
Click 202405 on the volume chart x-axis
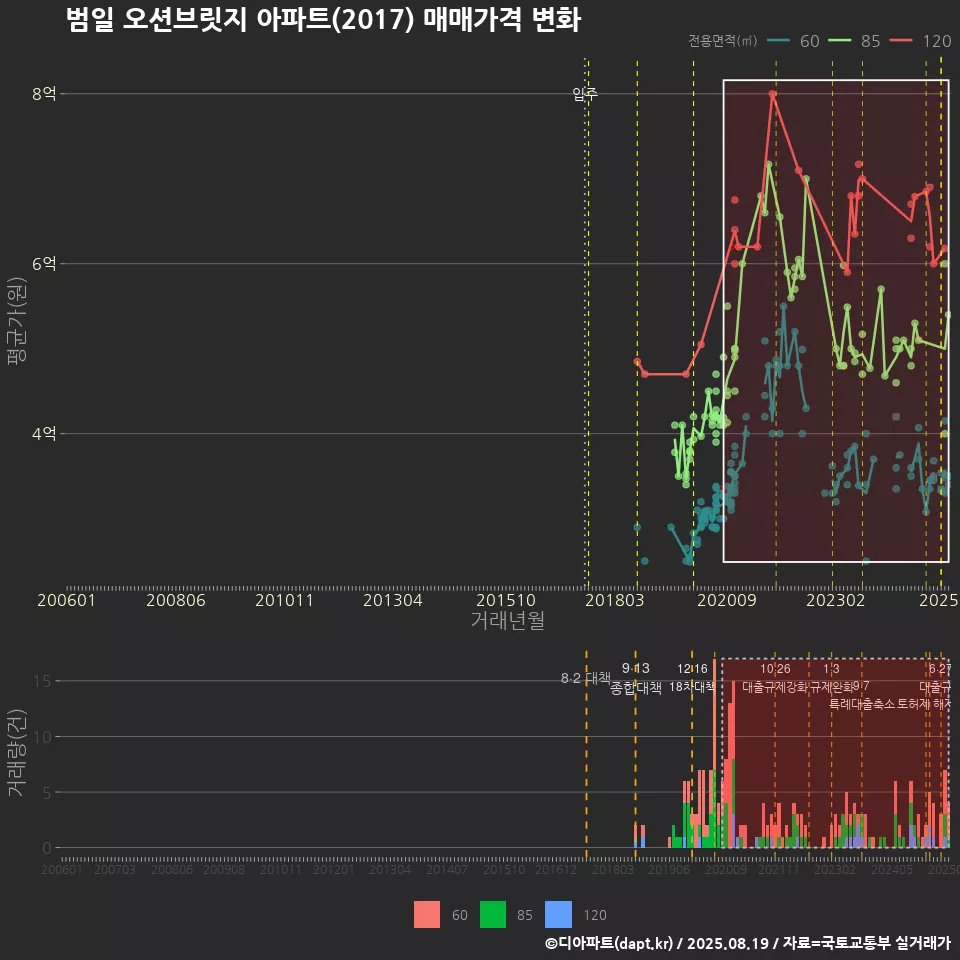(x=891, y=869)
